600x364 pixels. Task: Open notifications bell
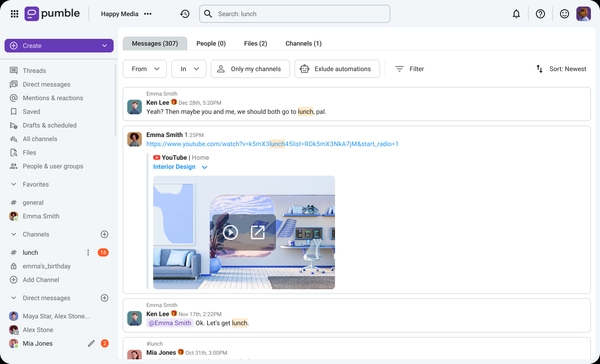516,14
